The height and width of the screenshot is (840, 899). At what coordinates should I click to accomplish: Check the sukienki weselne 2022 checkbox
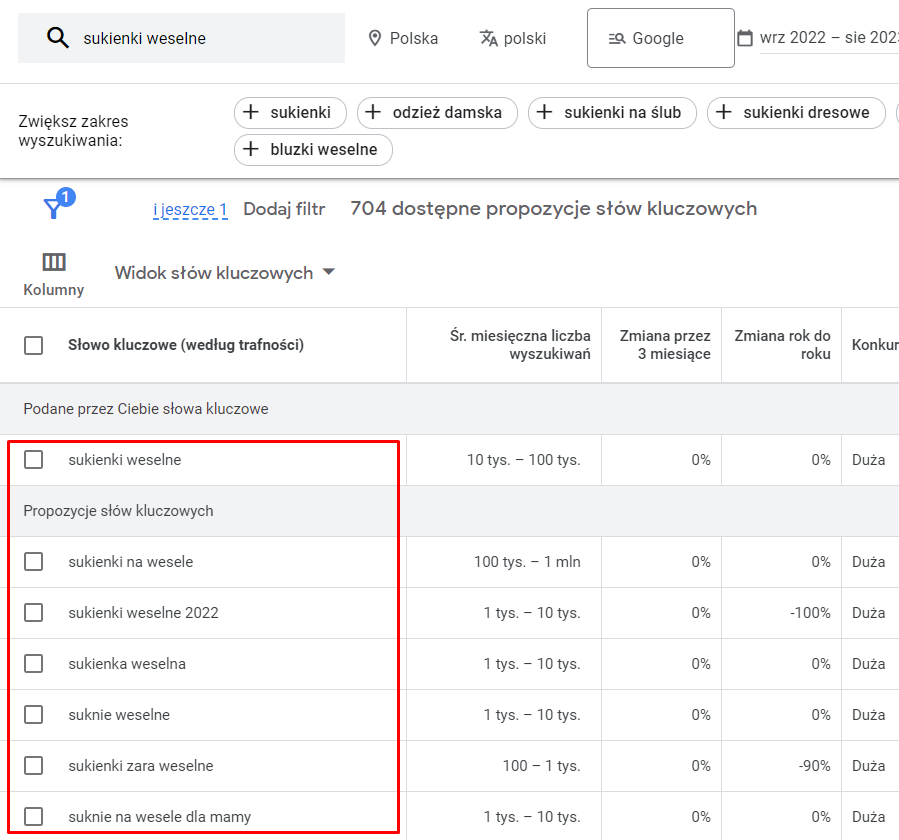pyautogui.click(x=33, y=613)
